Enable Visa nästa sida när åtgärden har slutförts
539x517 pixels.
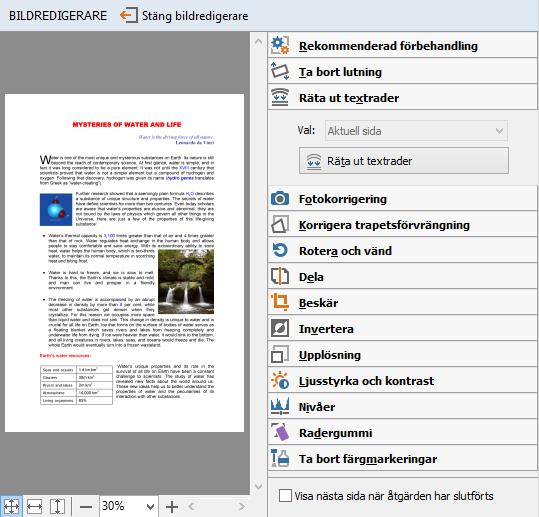(x=285, y=496)
